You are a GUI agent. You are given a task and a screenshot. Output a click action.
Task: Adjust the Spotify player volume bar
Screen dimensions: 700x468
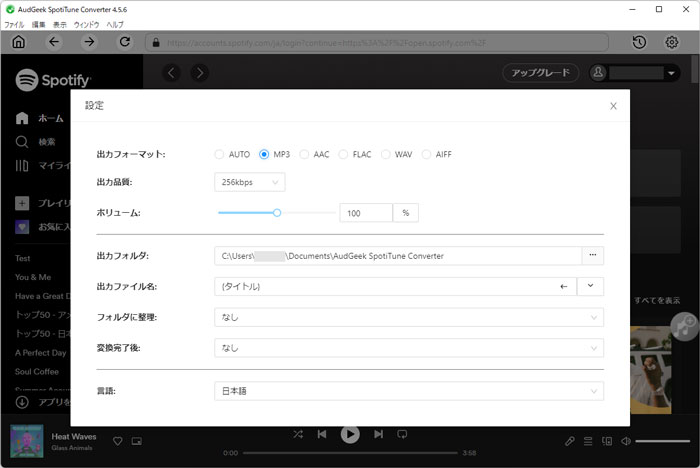[662, 441]
